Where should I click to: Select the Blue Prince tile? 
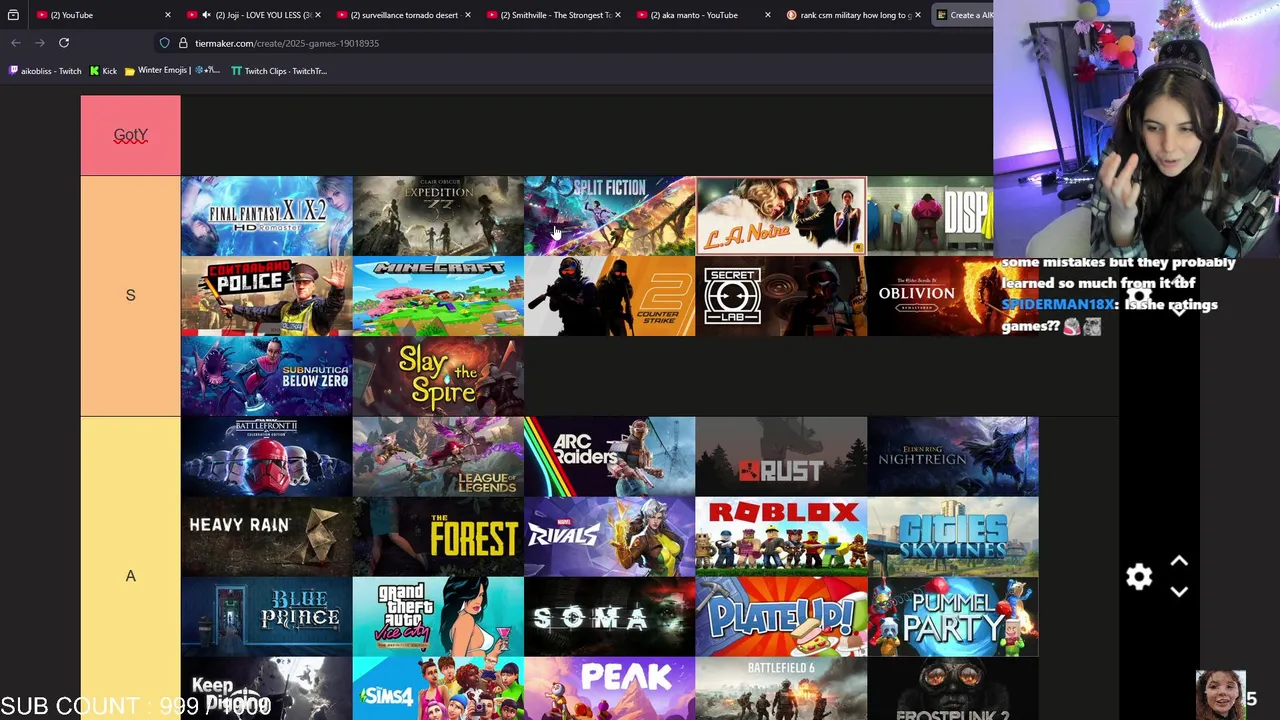point(267,617)
